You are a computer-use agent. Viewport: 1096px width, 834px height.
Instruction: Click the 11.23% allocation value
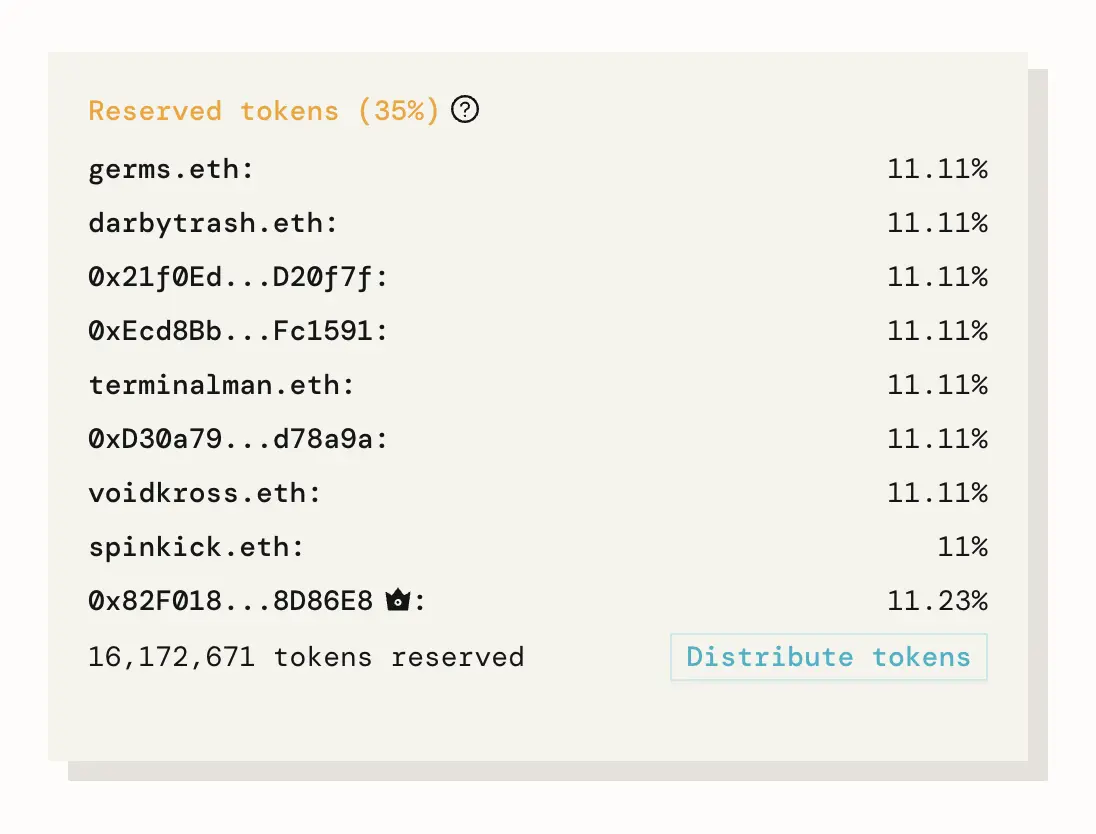coord(937,600)
